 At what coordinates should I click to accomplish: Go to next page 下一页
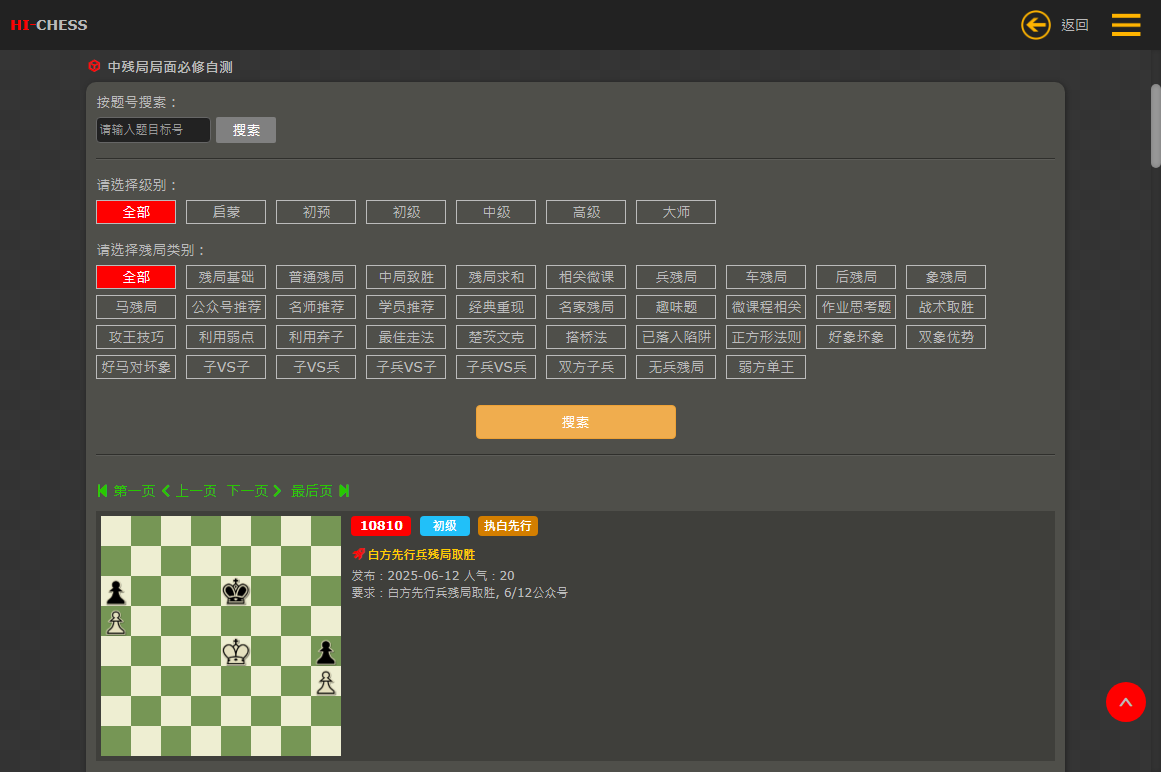pyautogui.click(x=254, y=491)
